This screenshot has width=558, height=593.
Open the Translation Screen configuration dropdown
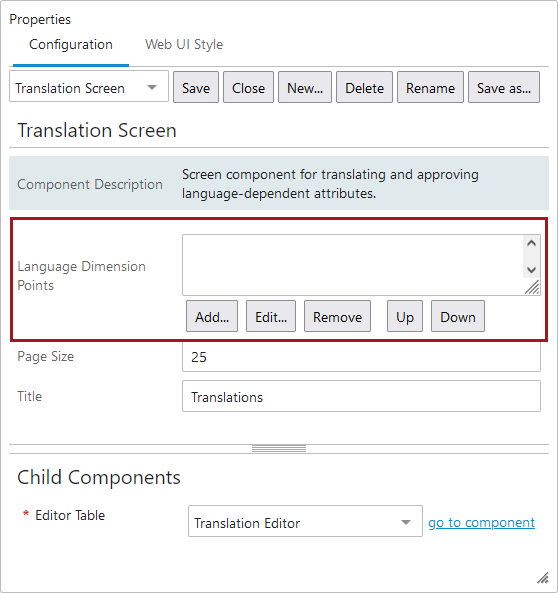(89, 87)
